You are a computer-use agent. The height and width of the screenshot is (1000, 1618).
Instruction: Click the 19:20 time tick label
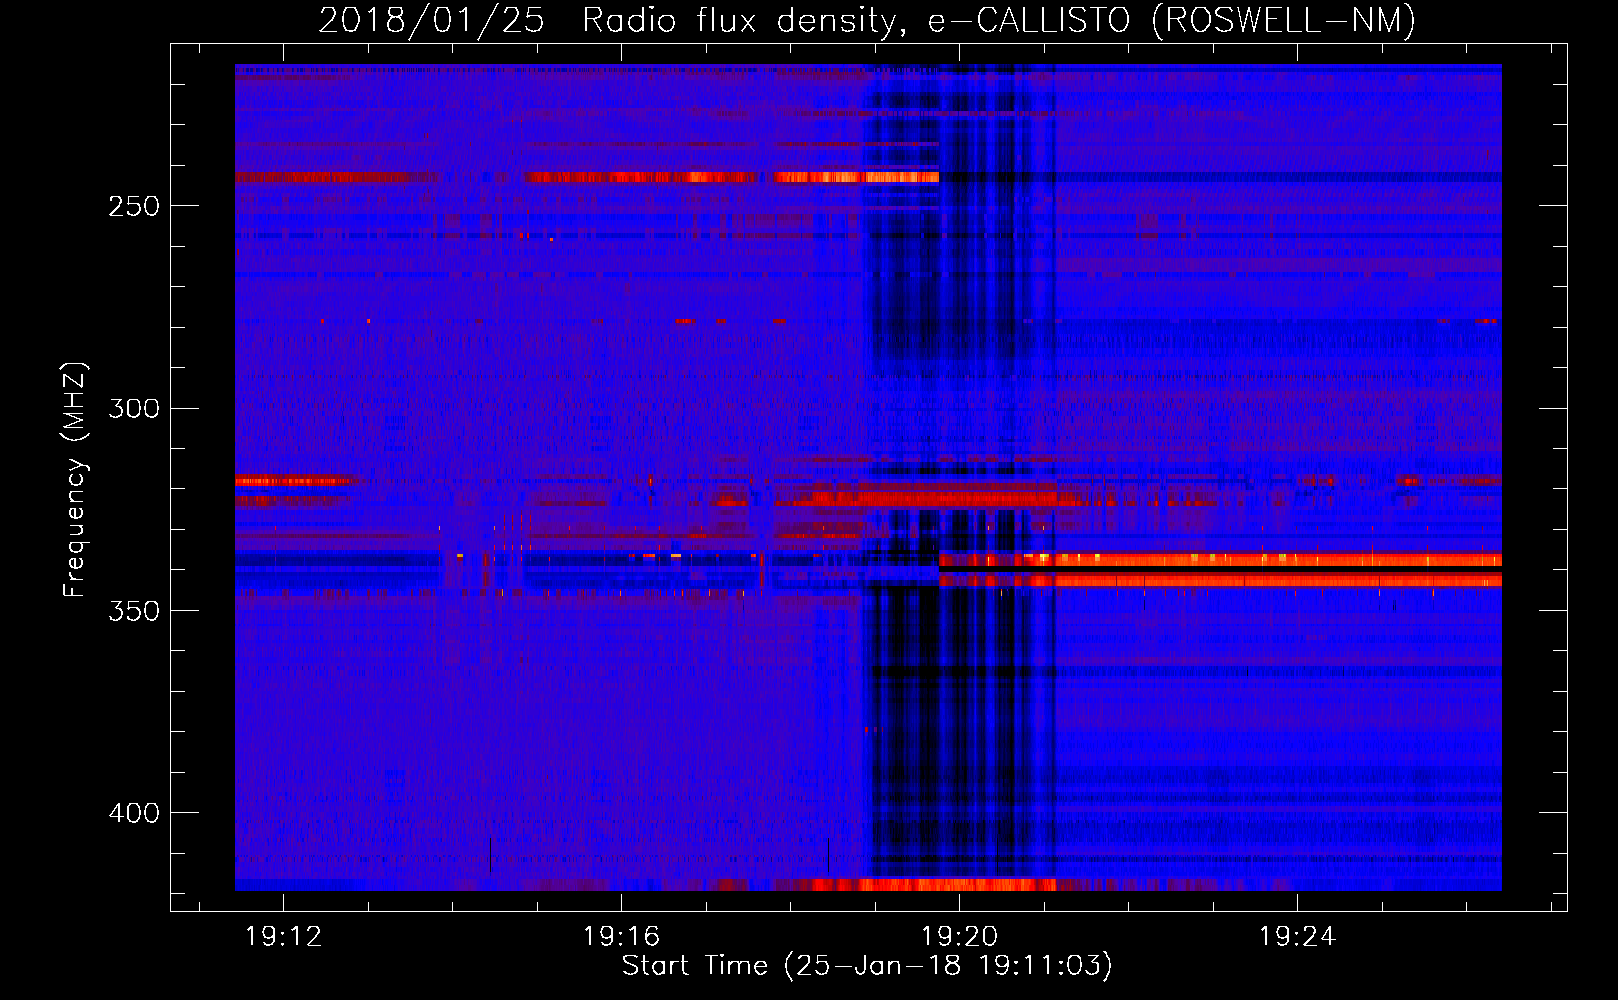pos(959,937)
